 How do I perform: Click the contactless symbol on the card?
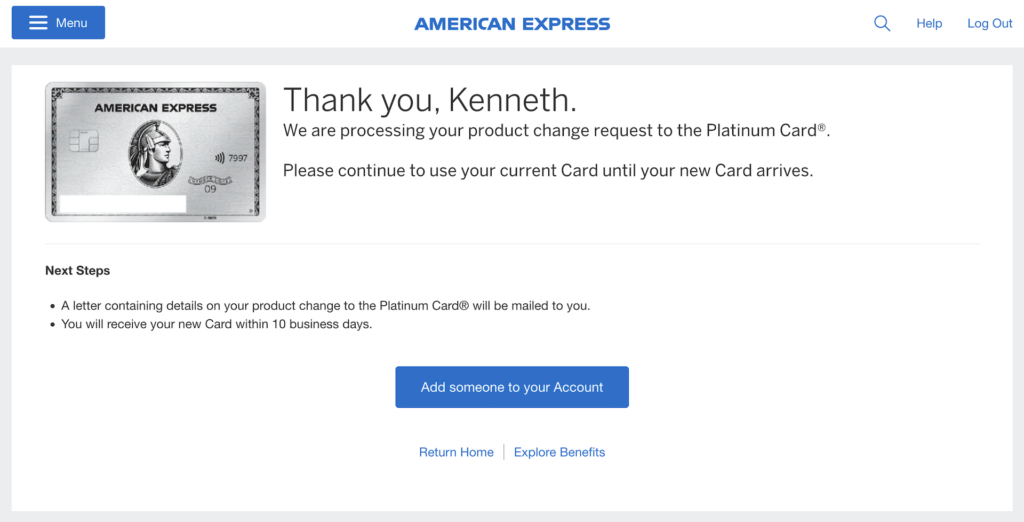click(x=219, y=158)
